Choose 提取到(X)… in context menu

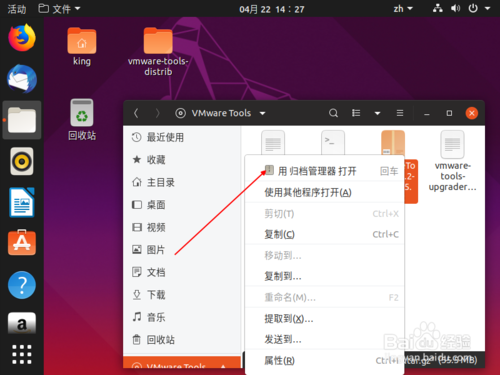[x=325, y=318]
